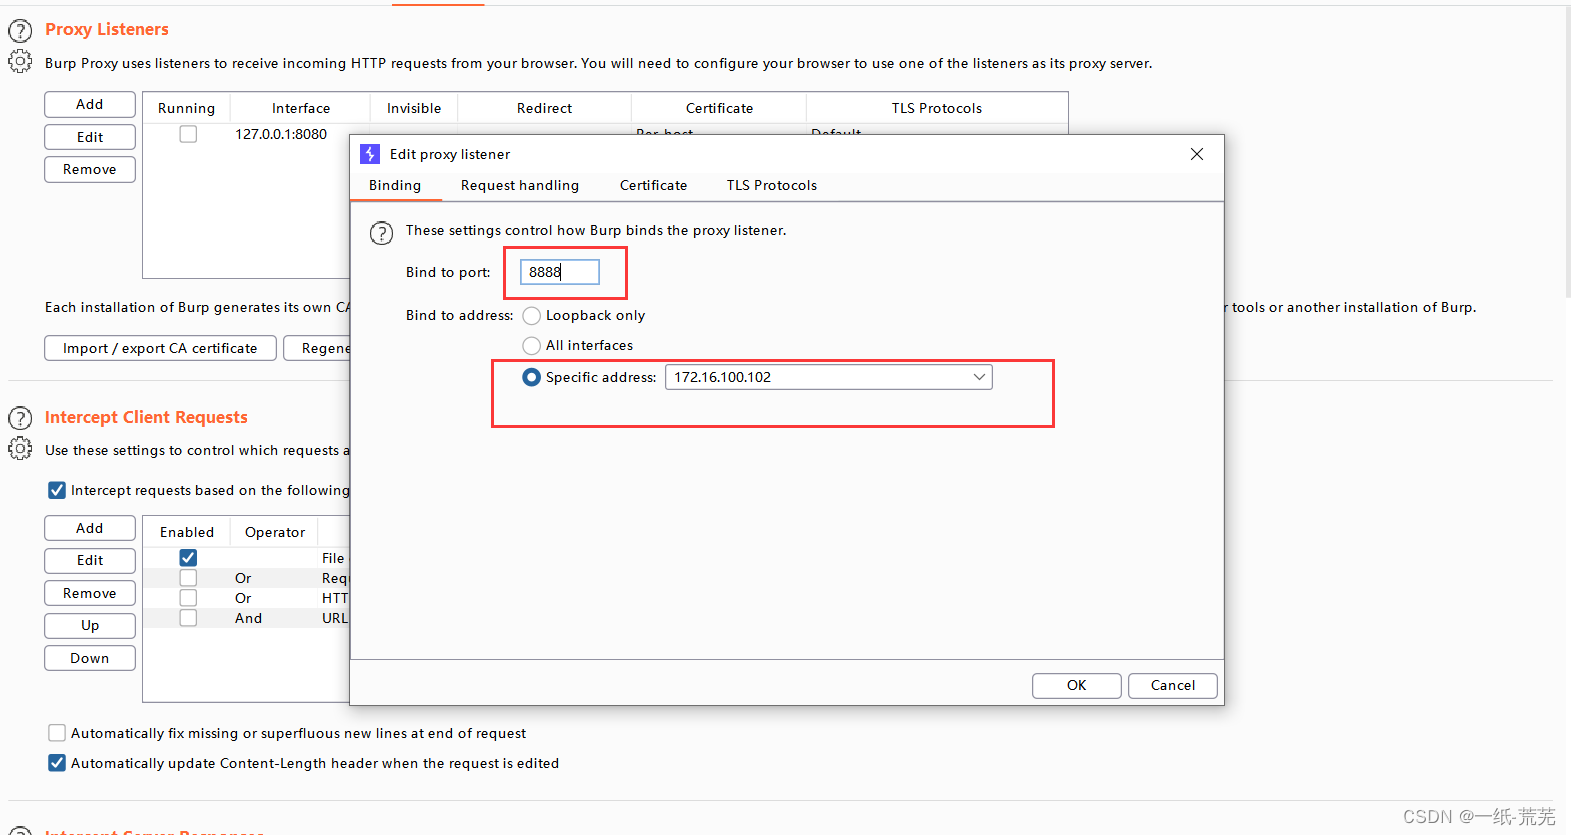Enable the And URL rule checkbox

tap(188, 618)
